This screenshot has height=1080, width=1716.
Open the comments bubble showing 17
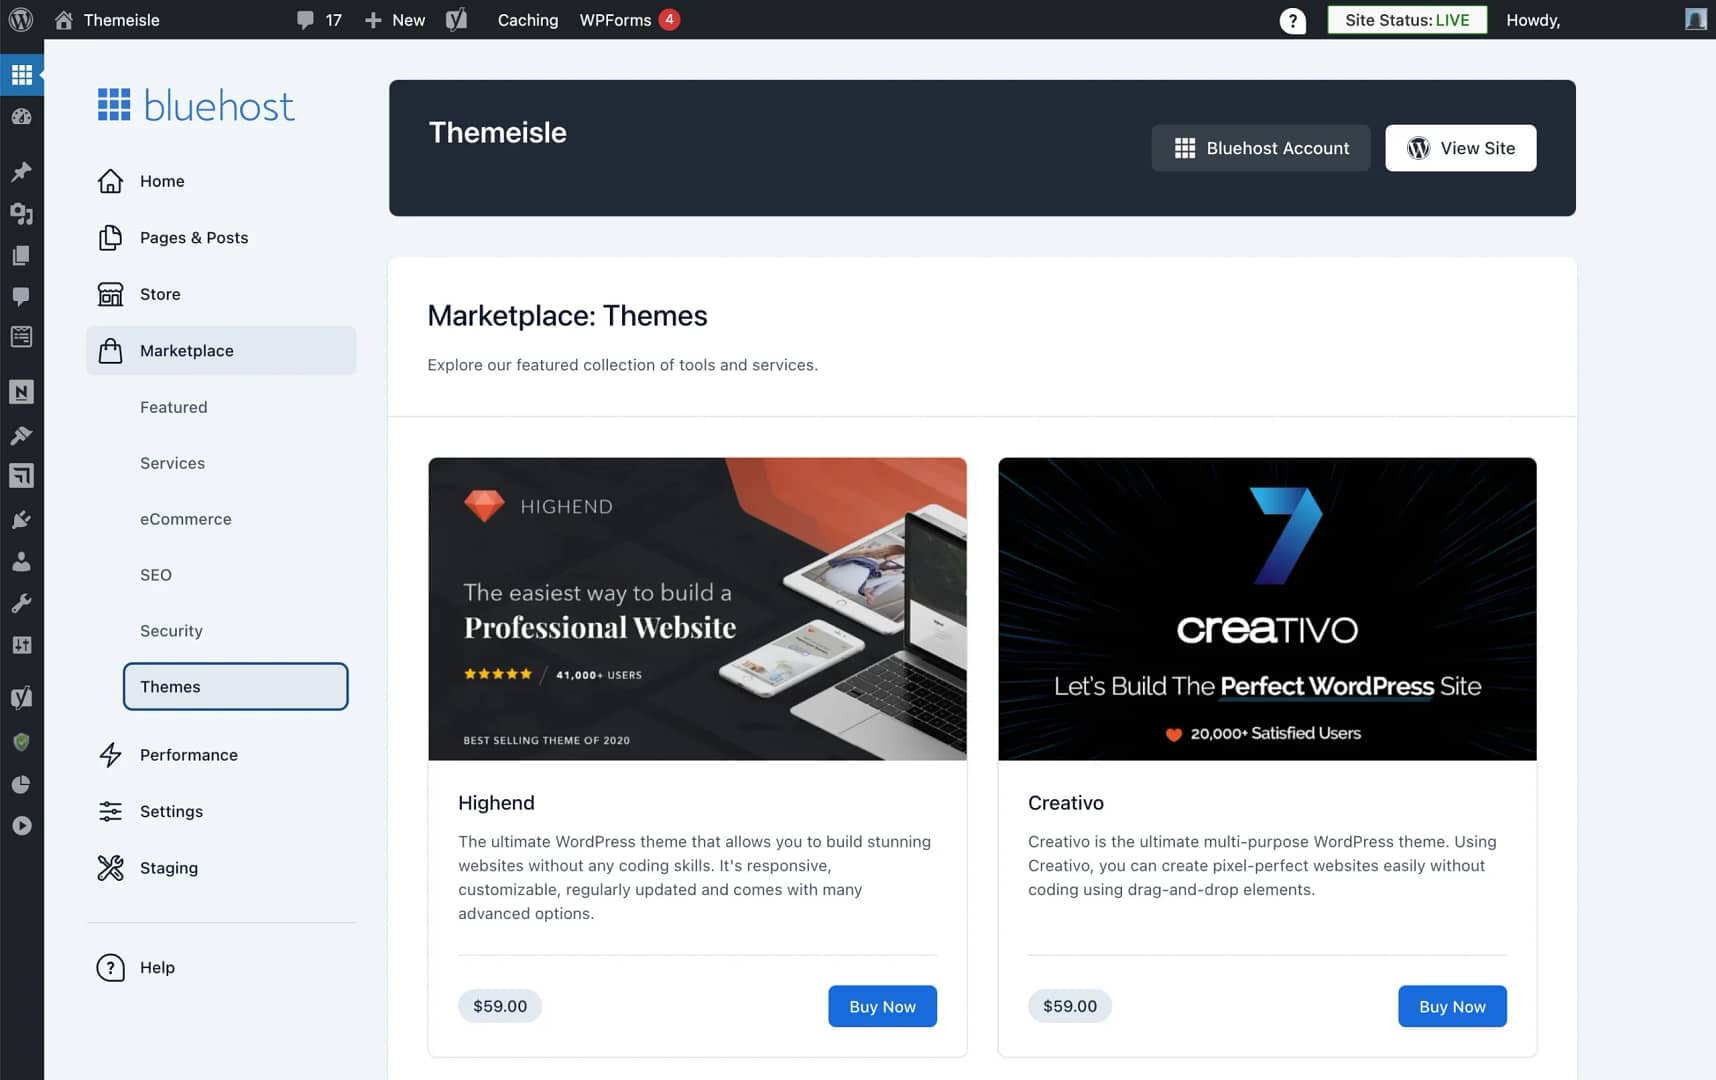tap(319, 20)
